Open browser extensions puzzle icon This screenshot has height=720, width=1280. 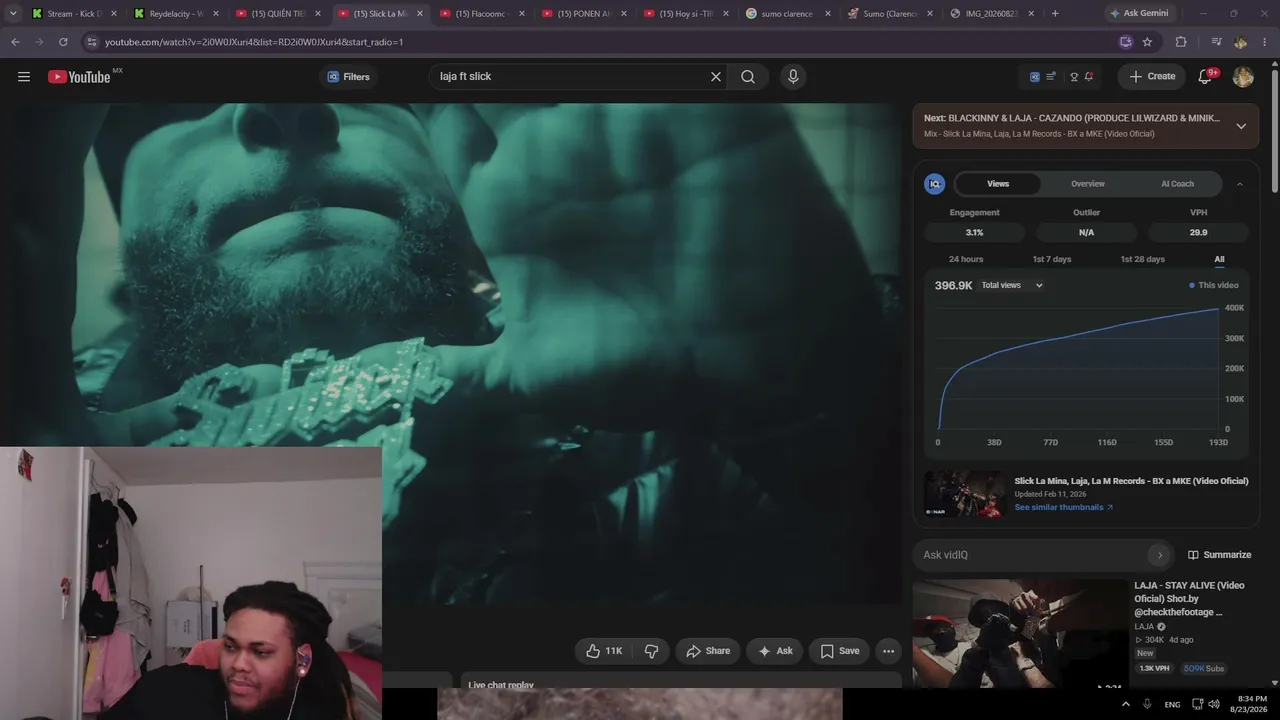pyautogui.click(x=1181, y=42)
